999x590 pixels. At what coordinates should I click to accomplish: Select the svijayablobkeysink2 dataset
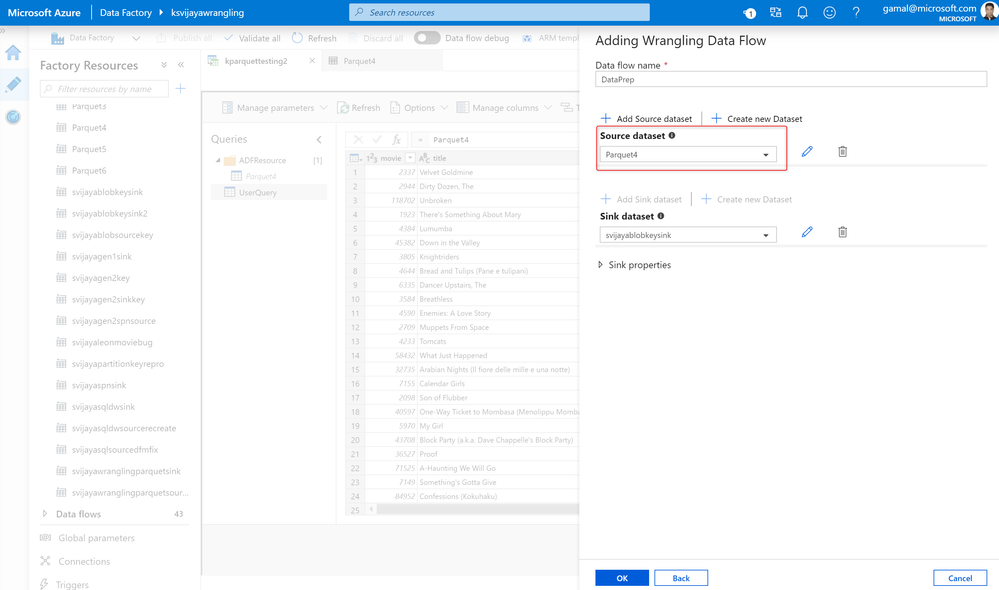tap(110, 213)
